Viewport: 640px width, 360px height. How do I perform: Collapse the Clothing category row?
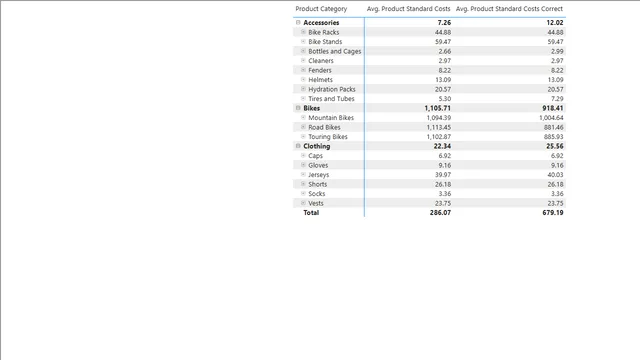click(x=298, y=146)
